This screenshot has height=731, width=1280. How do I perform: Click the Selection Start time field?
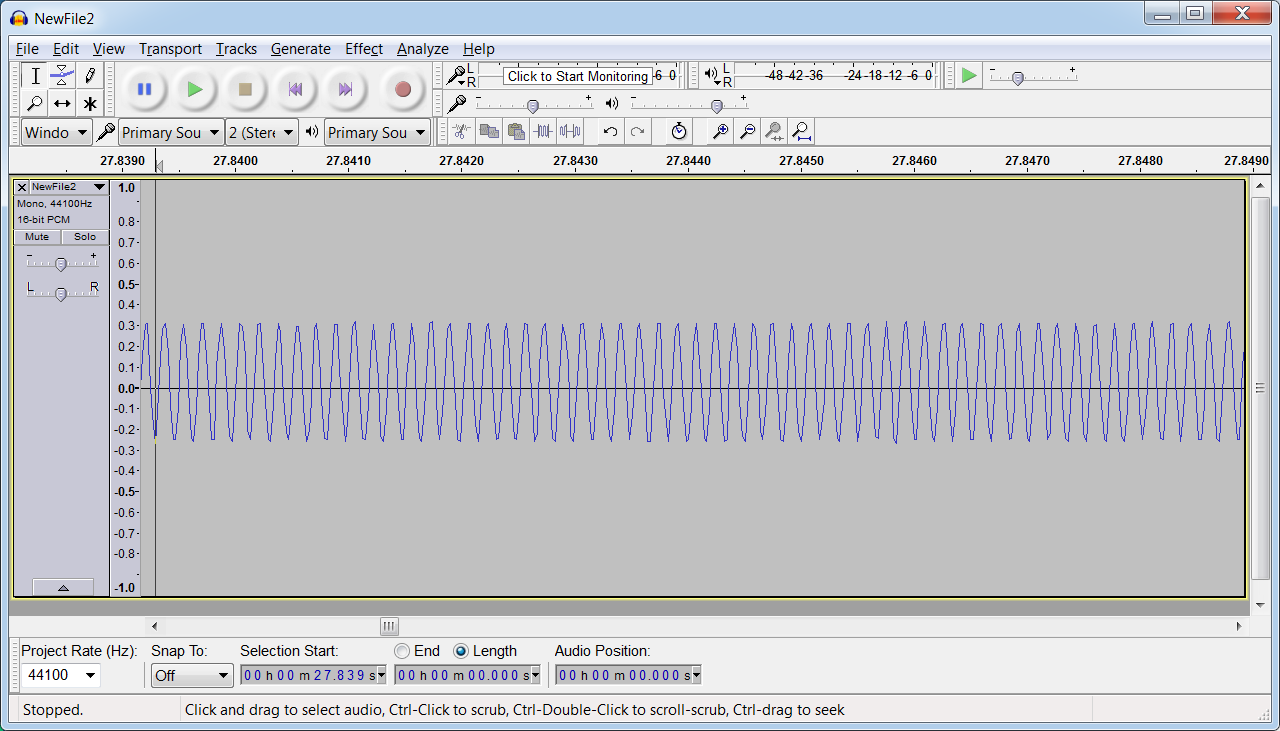click(311, 675)
